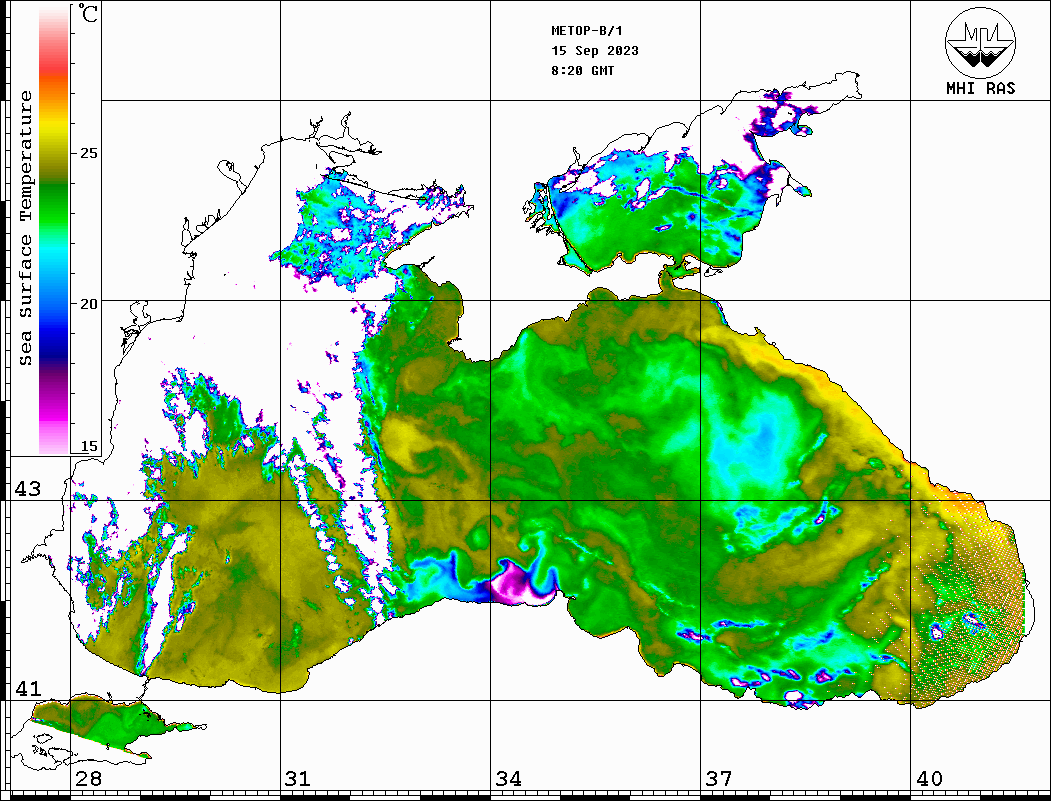Click the 43 latitude label
The image size is (1051, 801).
[27, 489]
